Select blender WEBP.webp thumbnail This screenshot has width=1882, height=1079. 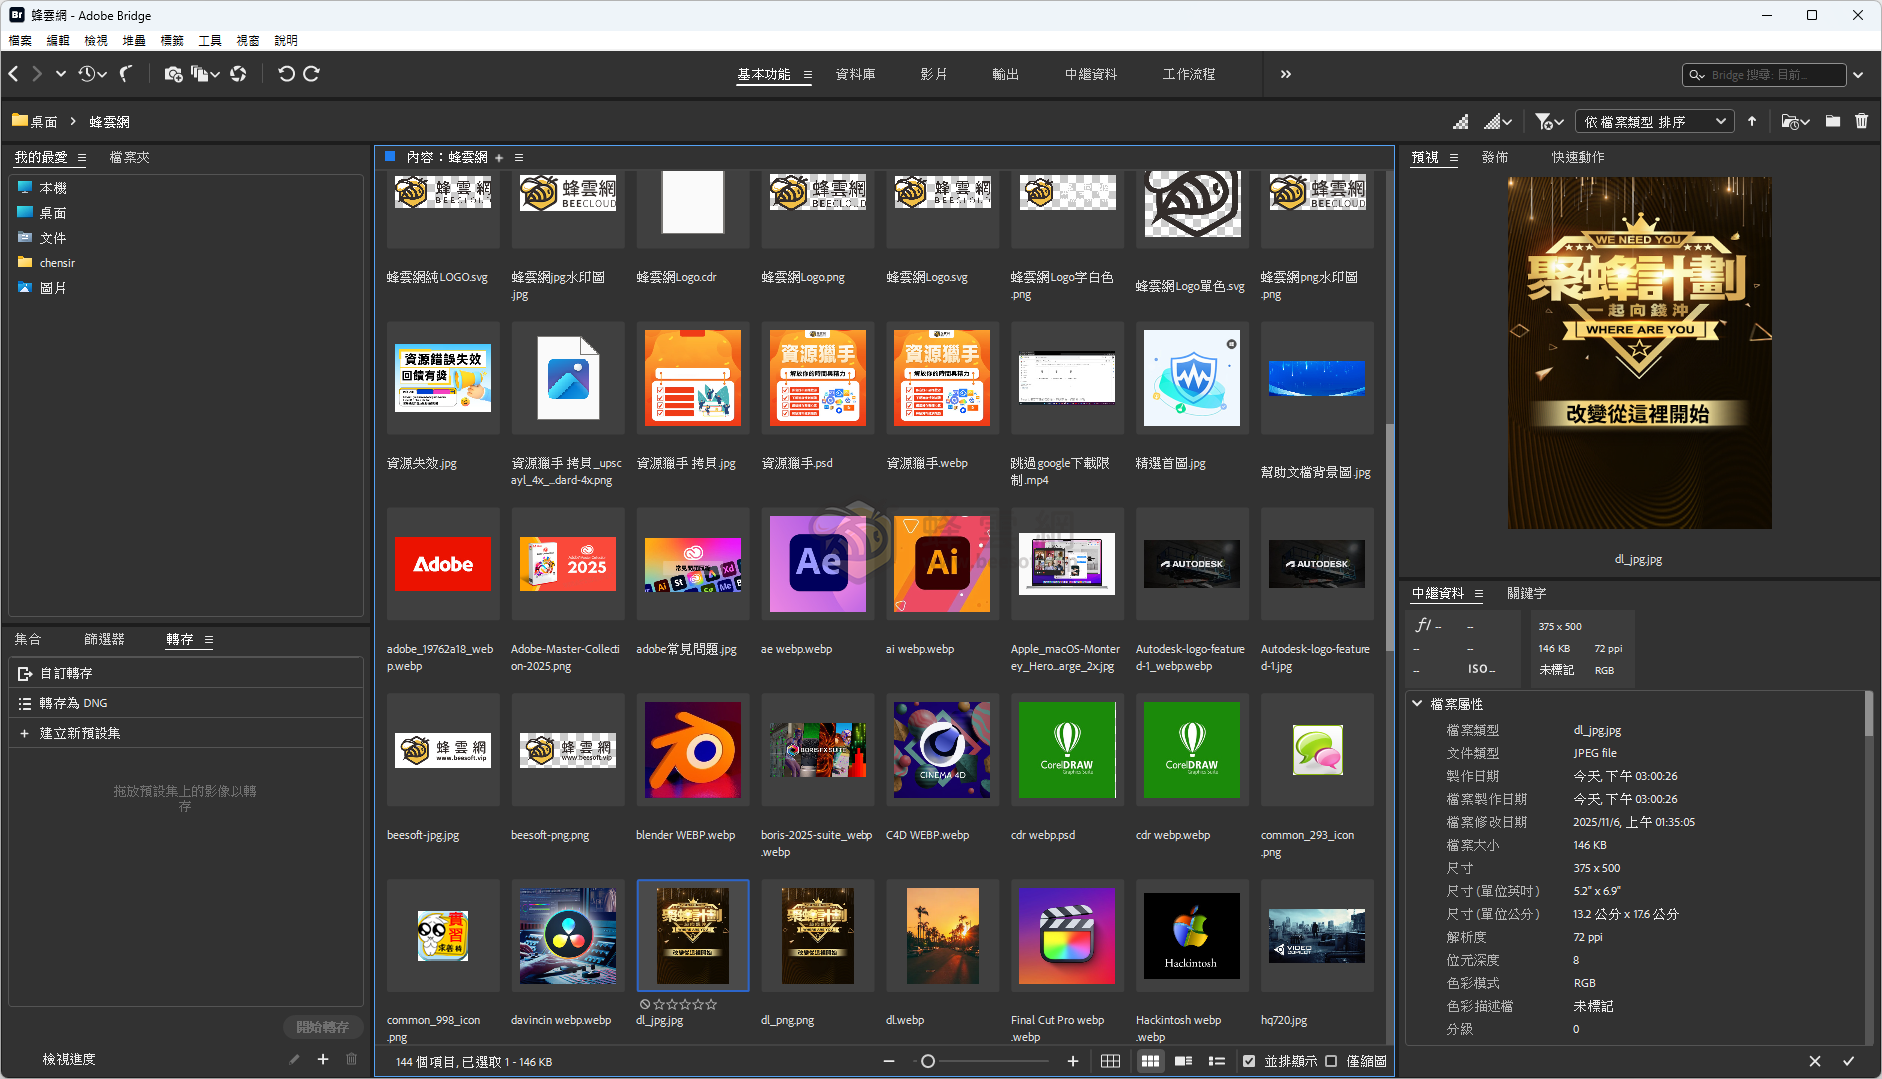click(693, 750)
